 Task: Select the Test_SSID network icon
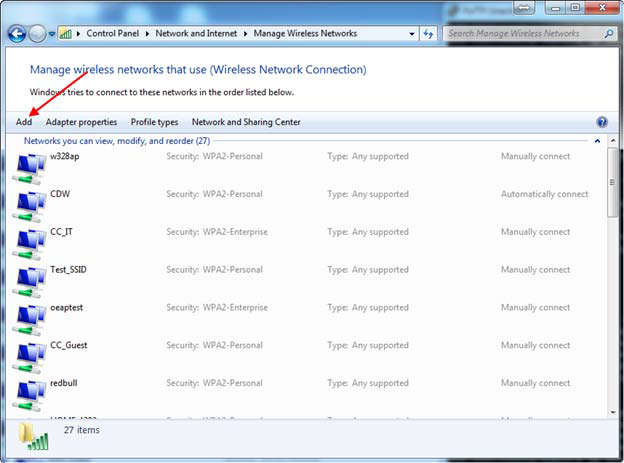click(29, 282)
